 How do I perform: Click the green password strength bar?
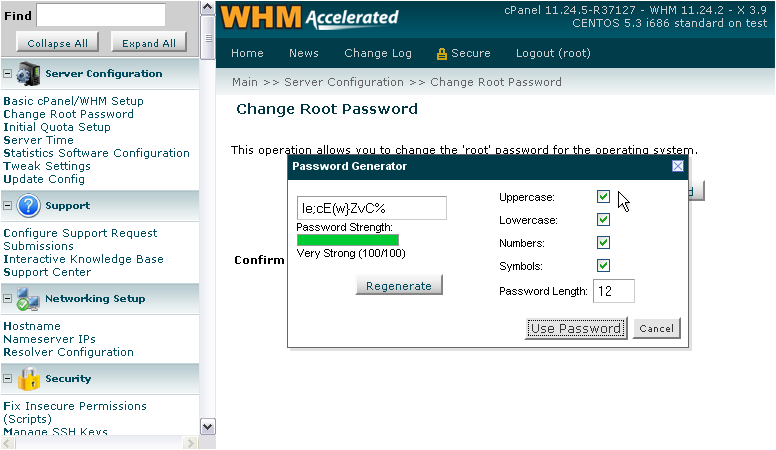(347, 240)
